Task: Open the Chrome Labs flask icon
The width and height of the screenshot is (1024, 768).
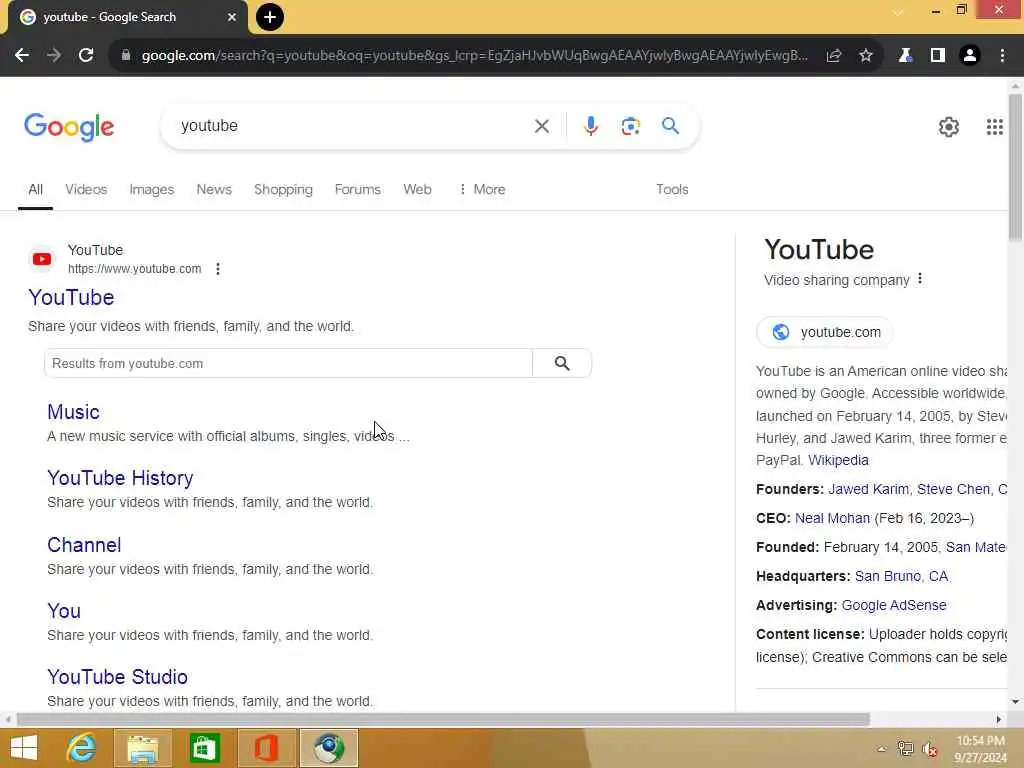Action: [x=905, y=56]
